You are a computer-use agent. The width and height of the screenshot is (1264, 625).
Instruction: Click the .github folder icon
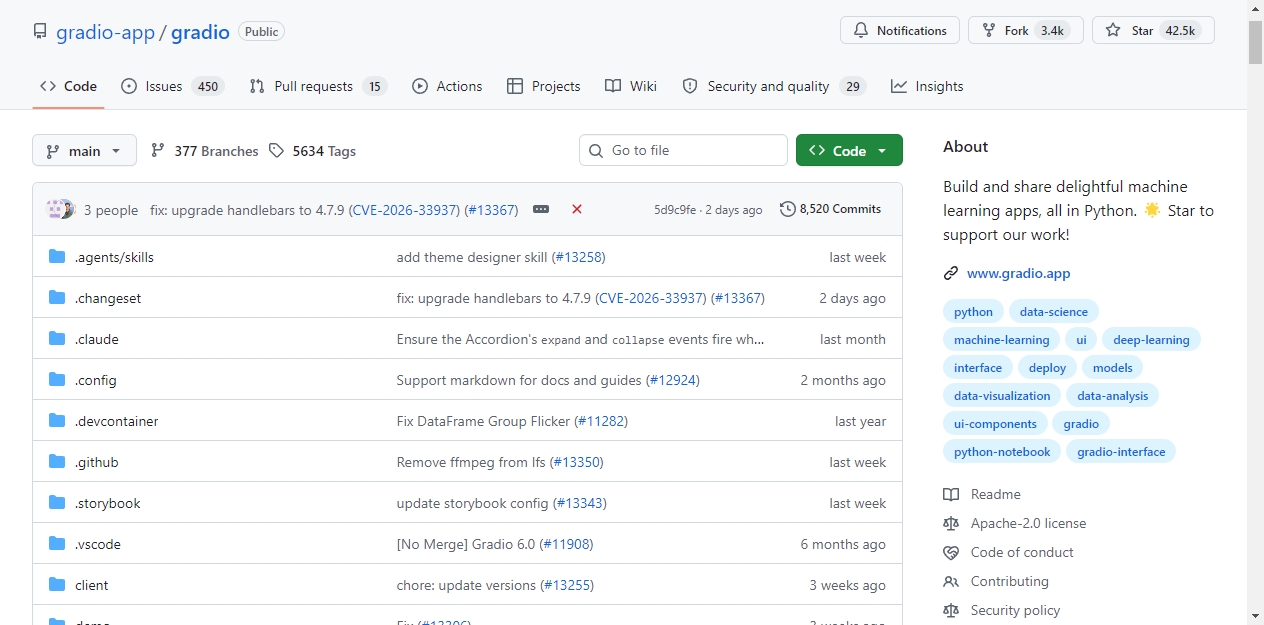[57, 462]
